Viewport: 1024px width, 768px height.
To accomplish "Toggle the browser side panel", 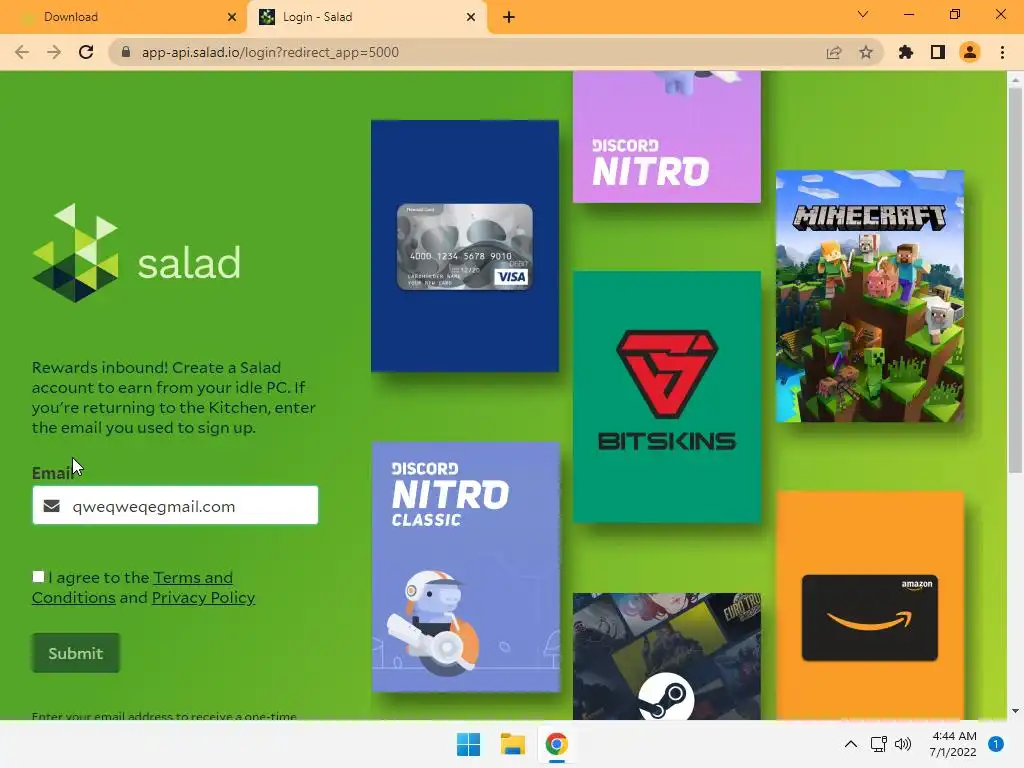I will [938, 52].
